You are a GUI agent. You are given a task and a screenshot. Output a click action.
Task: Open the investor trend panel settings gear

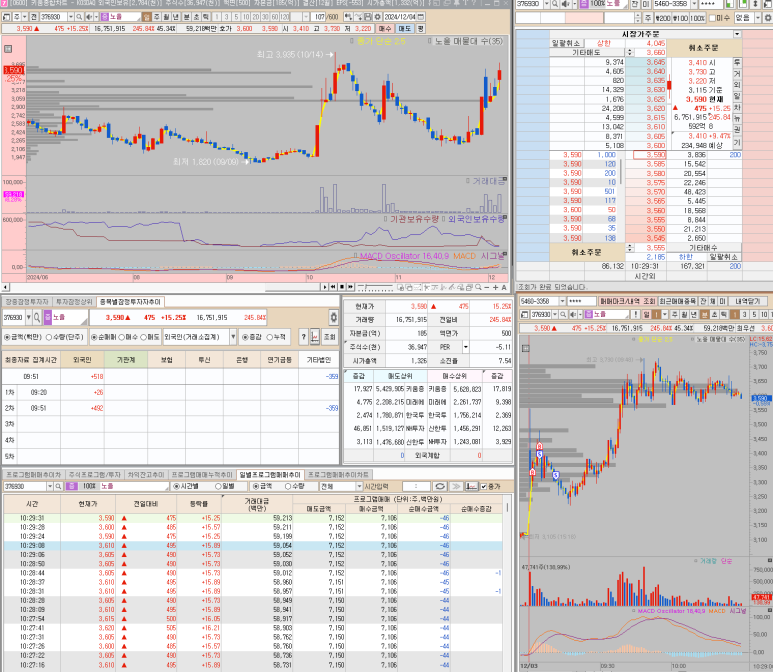coord(333,318)
